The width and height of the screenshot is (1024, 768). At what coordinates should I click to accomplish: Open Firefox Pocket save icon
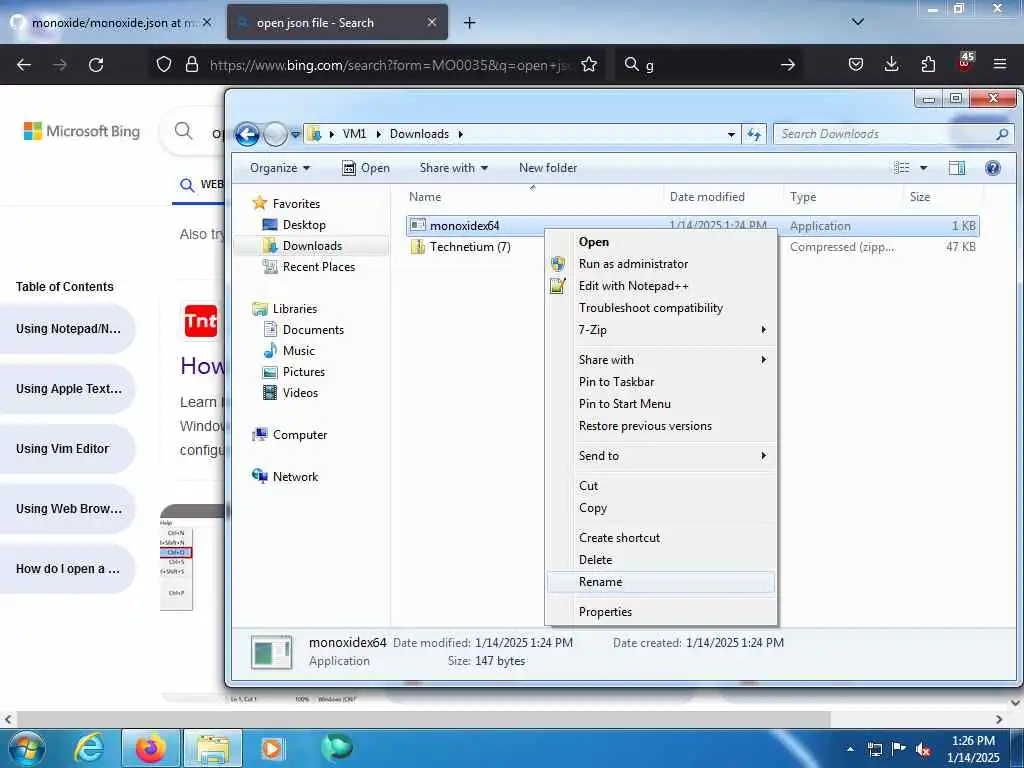point(856,64)
